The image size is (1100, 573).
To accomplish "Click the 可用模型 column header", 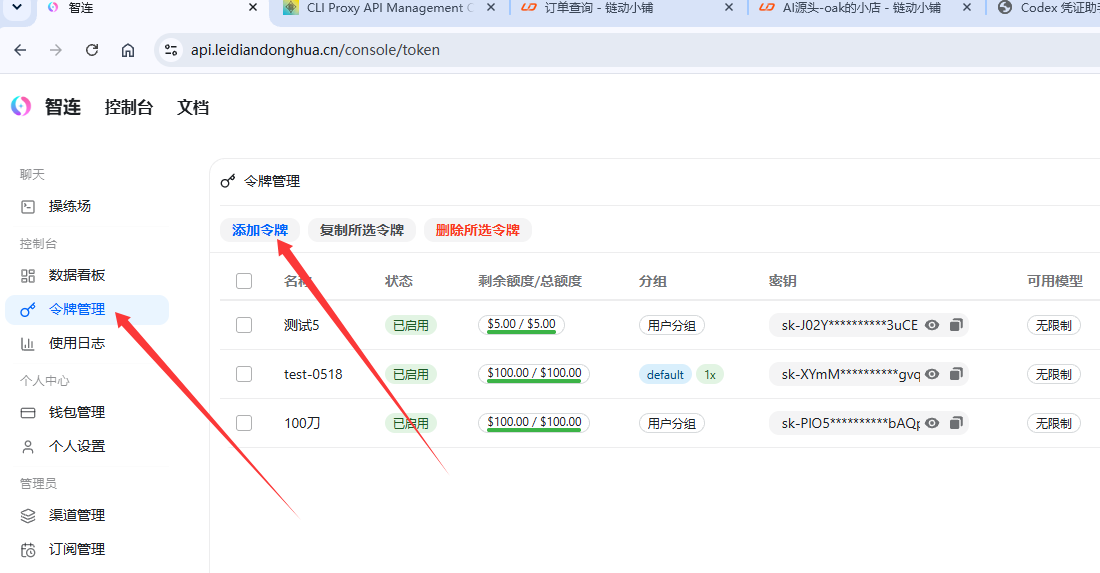I will 1055,281.
